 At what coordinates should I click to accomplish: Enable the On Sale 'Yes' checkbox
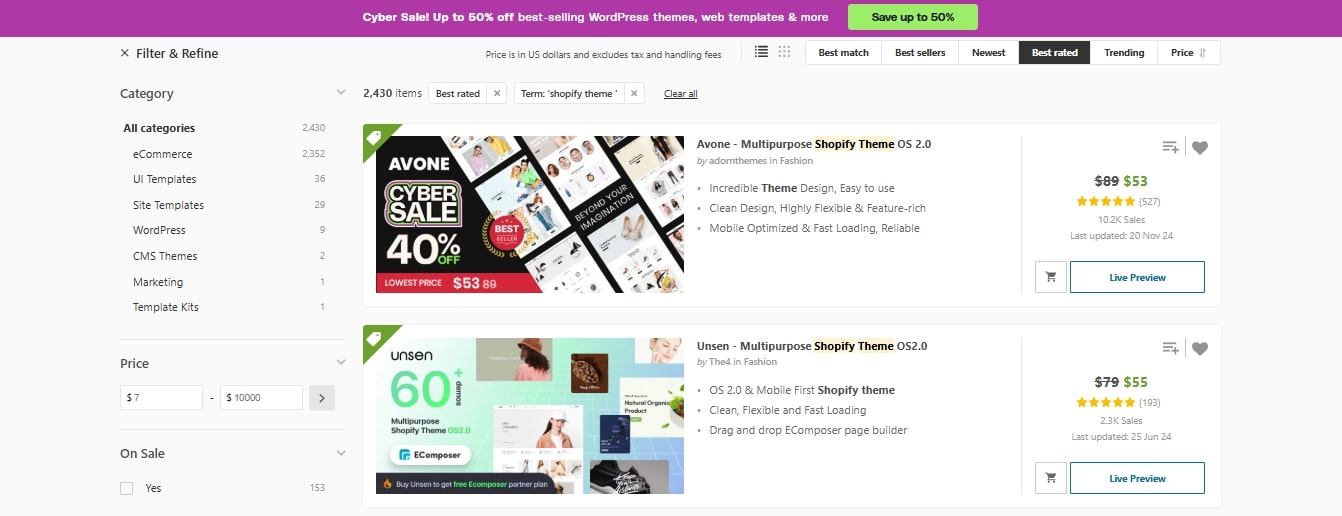coord(127,488)
